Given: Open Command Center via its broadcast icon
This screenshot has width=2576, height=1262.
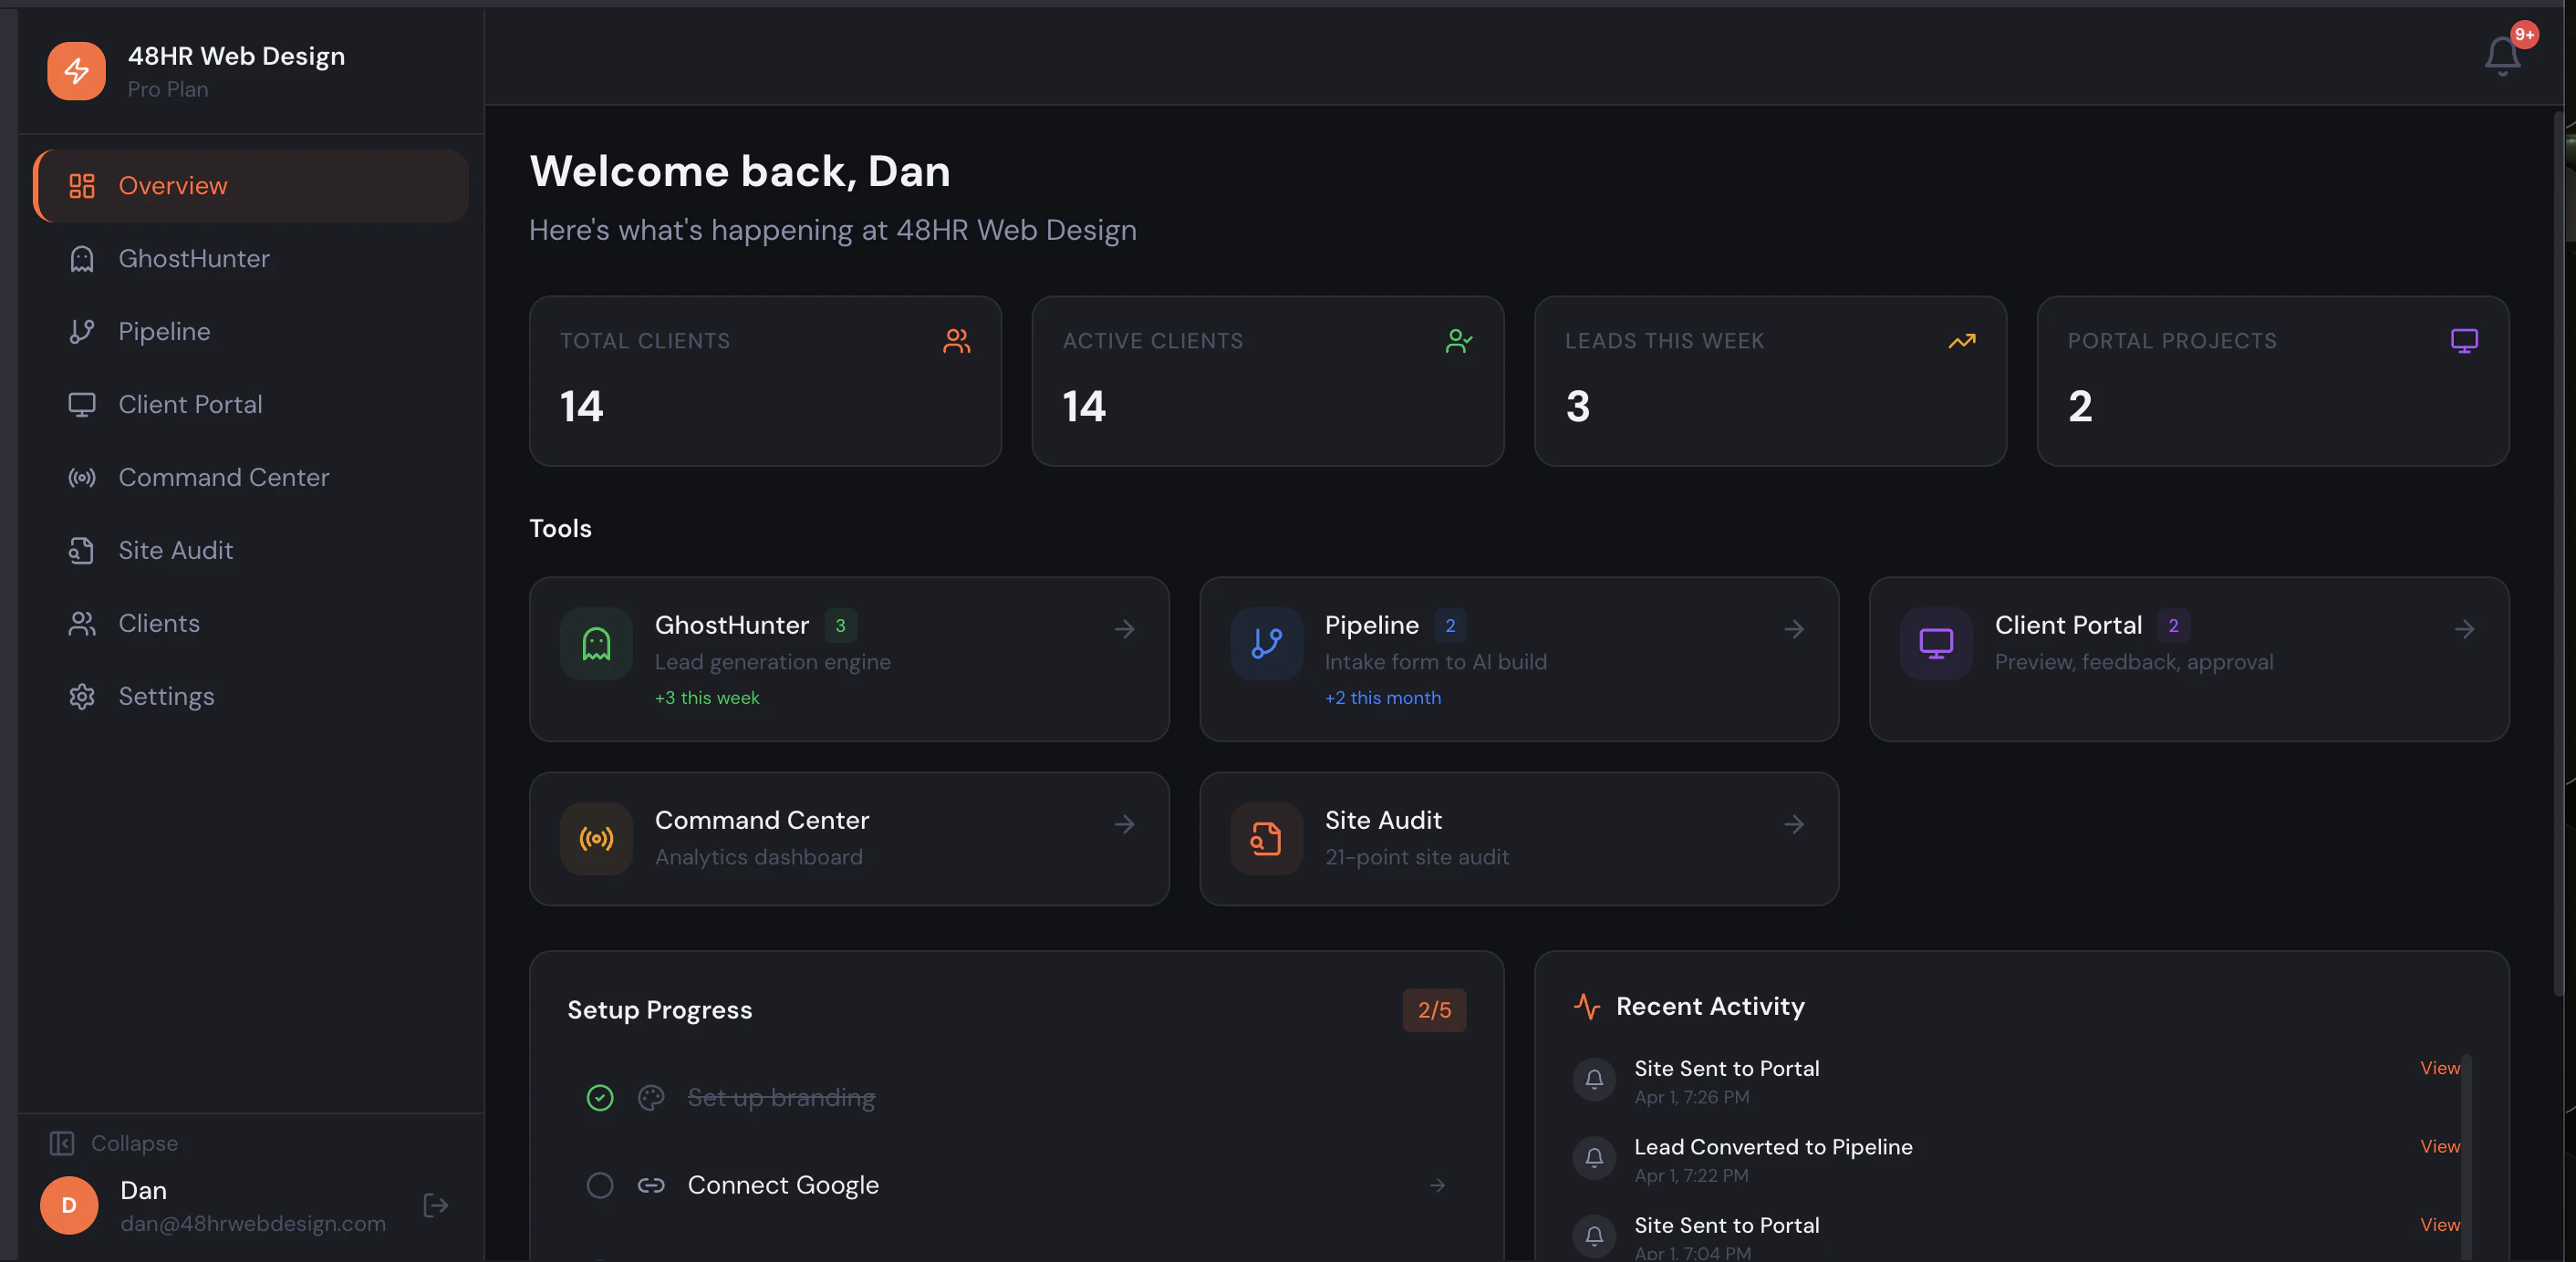Looking at the screenshot, I should 81,477.
